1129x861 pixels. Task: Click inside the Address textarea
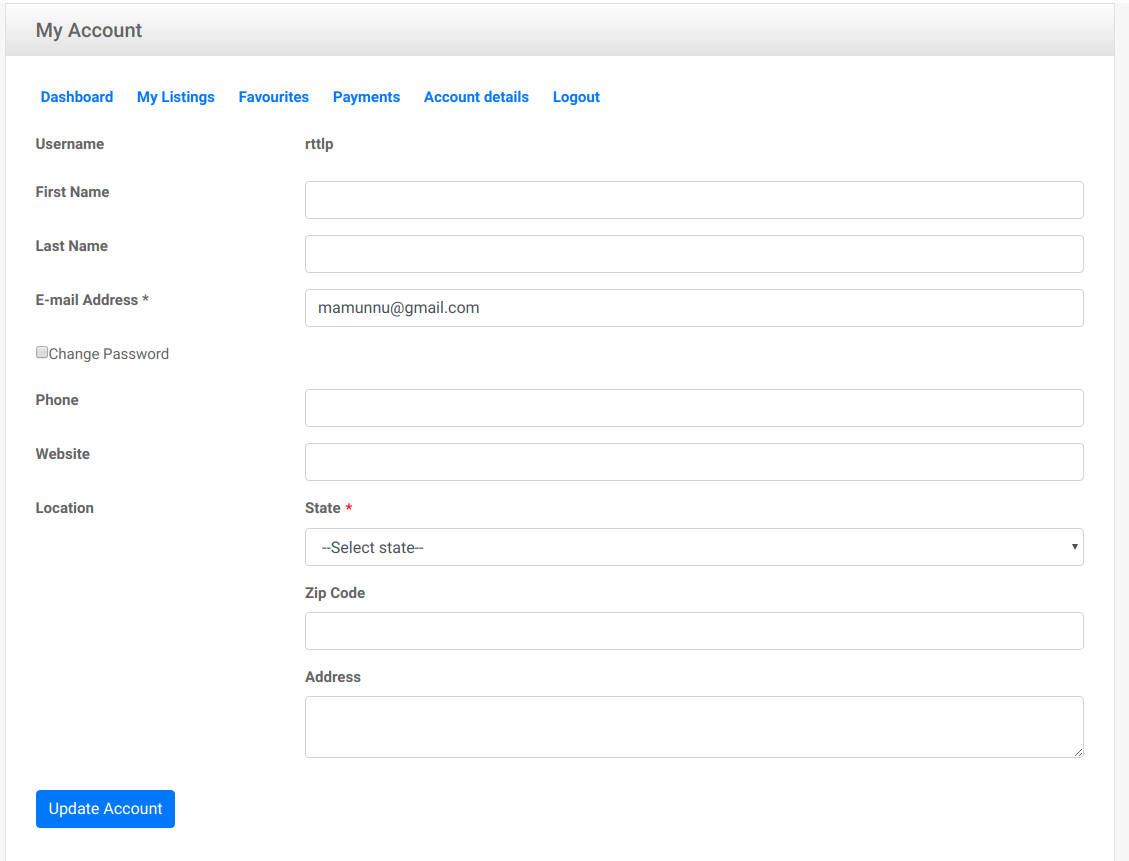click(694, 726)
